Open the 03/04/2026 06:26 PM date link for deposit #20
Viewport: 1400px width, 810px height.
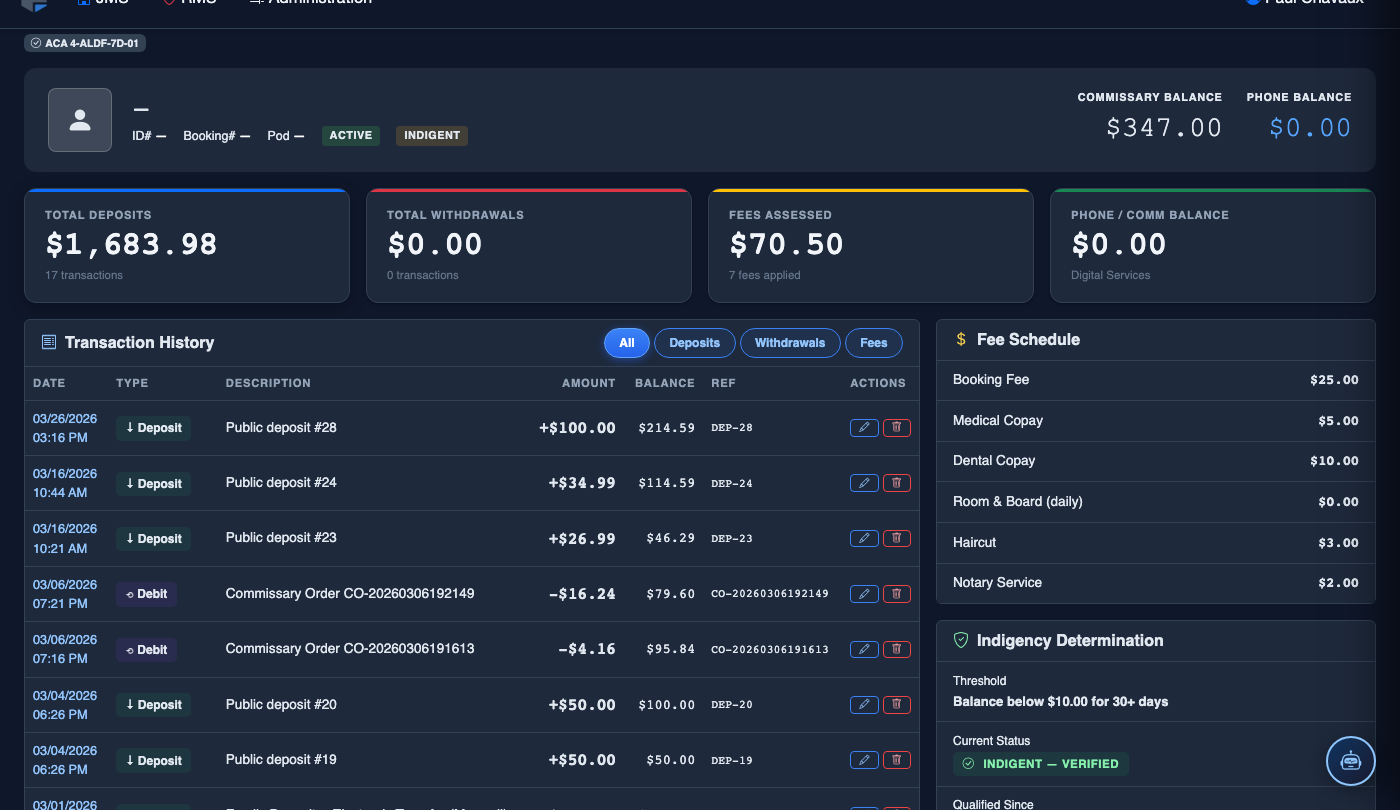coord(65,705)
